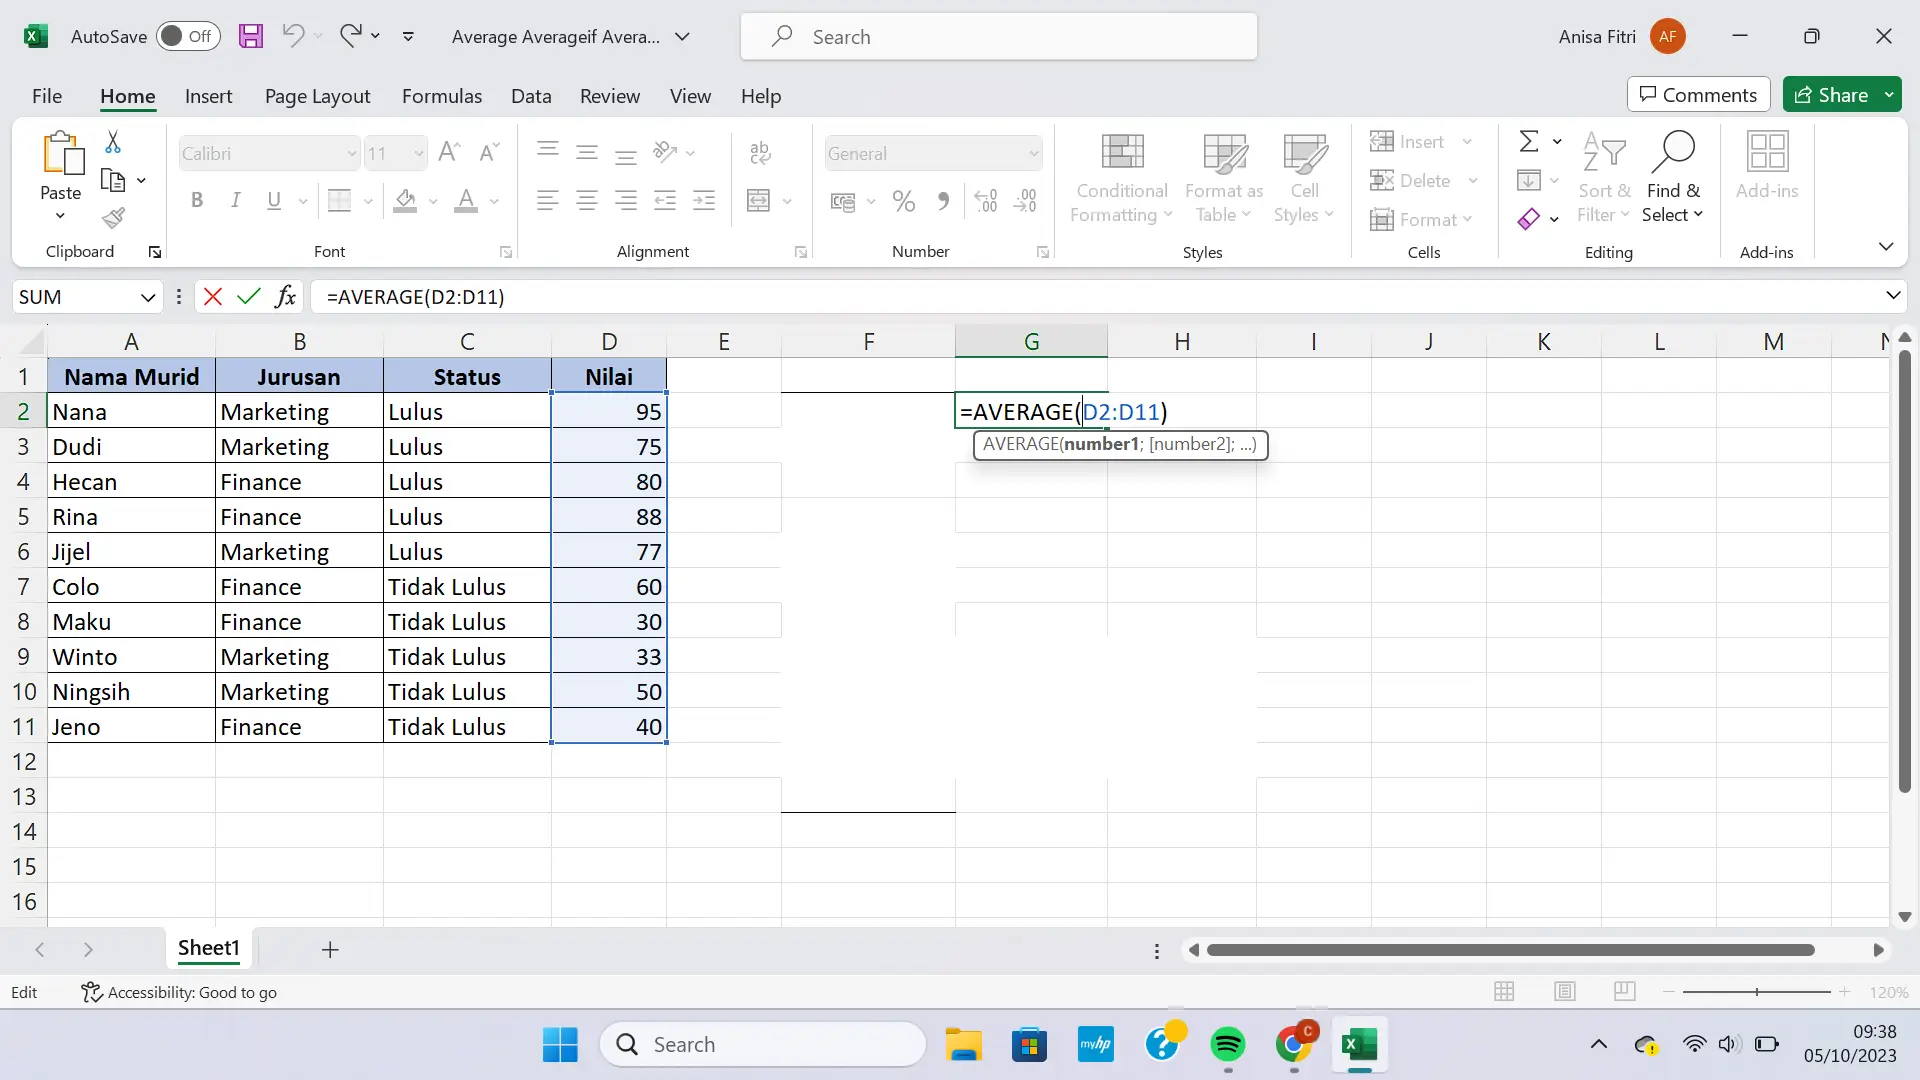Click the zoom slider handle

1757,992
